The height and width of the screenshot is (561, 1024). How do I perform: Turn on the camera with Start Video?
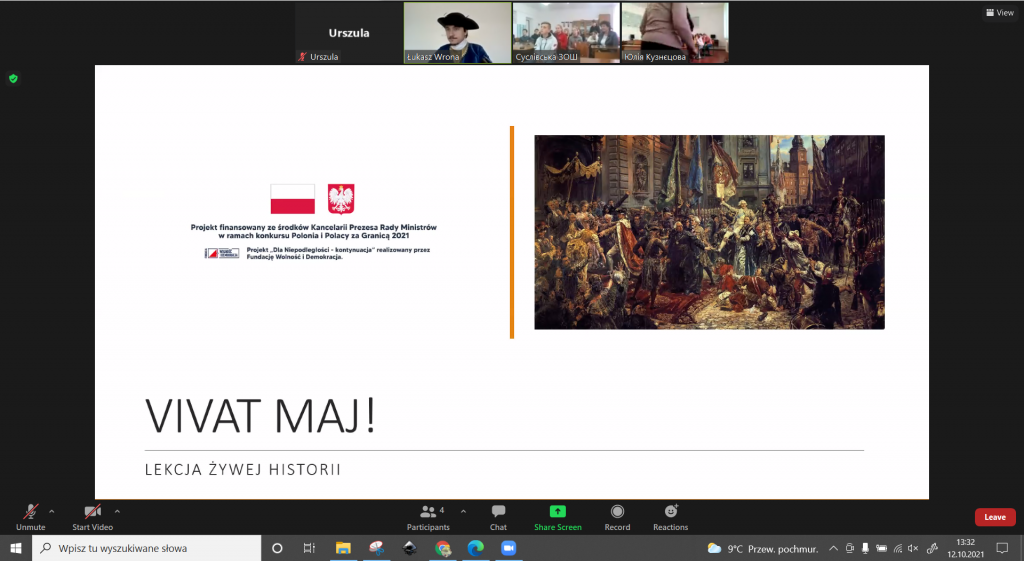92,516
